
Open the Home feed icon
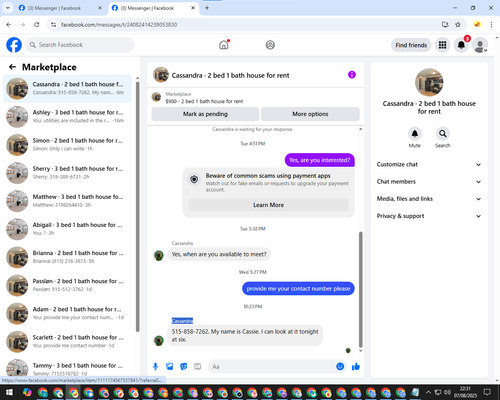coord(224,45)
